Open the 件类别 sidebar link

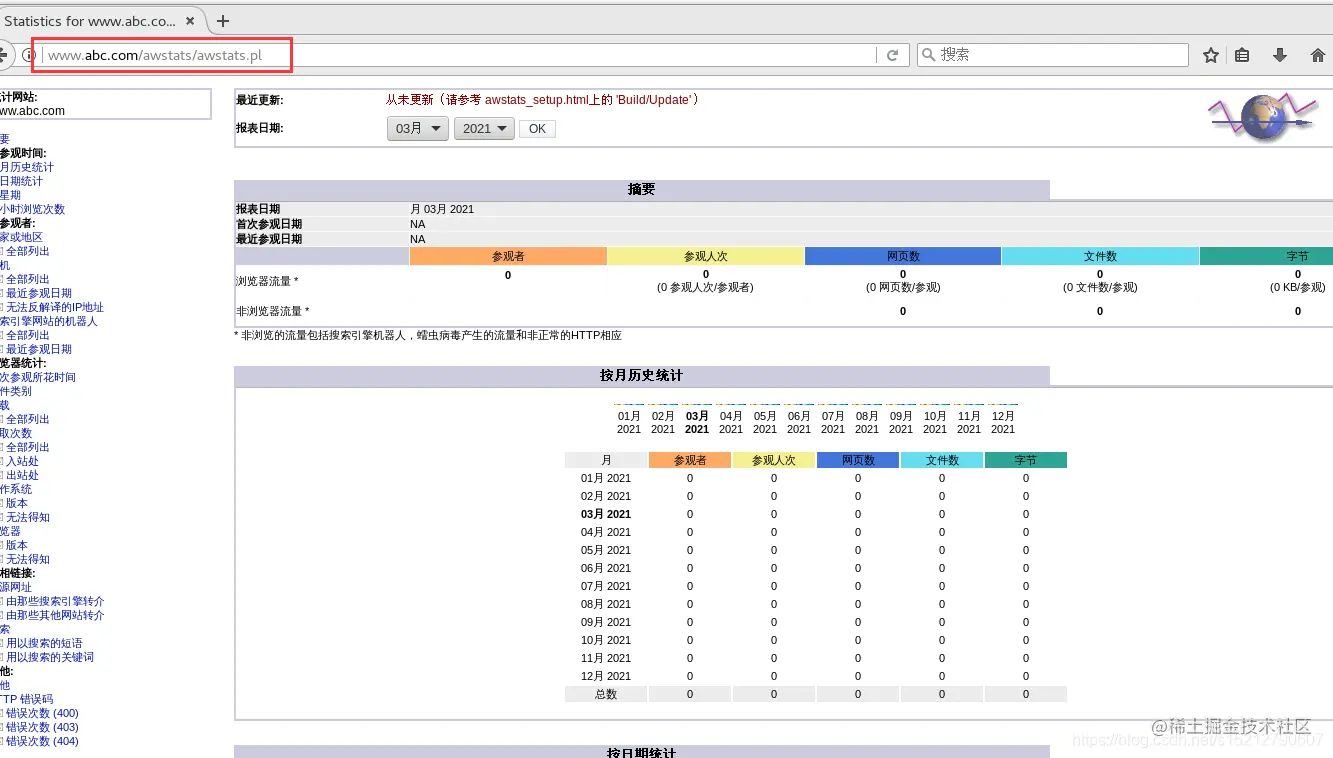click(x=16, y=391)
